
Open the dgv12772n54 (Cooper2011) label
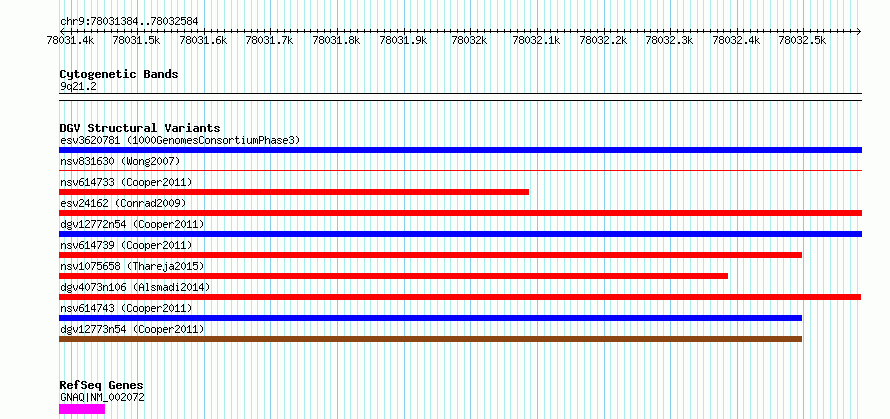pyautogui.click(x=132, y=224)
